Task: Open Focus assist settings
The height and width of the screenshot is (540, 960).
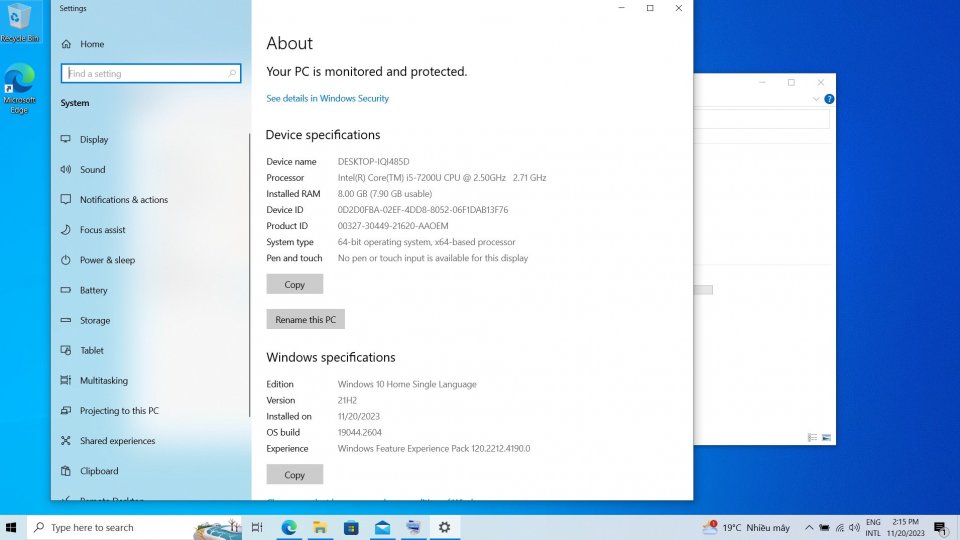Action: [102, 230]
